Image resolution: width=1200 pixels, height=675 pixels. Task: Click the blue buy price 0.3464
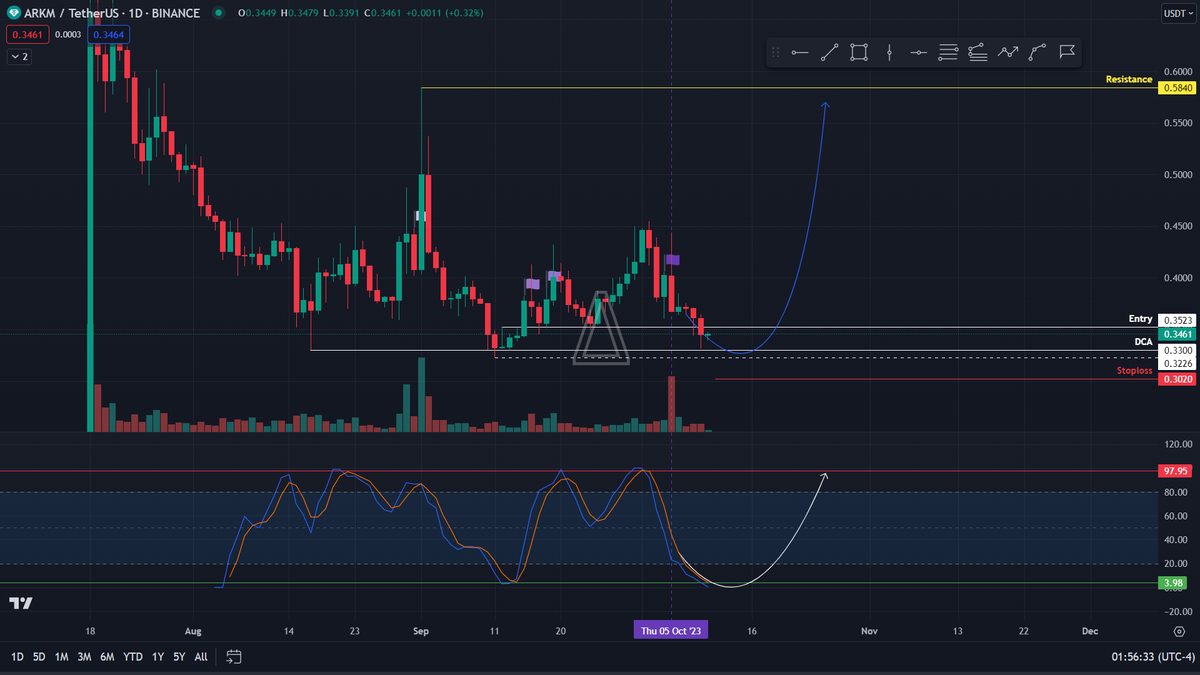(x=108, y=34)
